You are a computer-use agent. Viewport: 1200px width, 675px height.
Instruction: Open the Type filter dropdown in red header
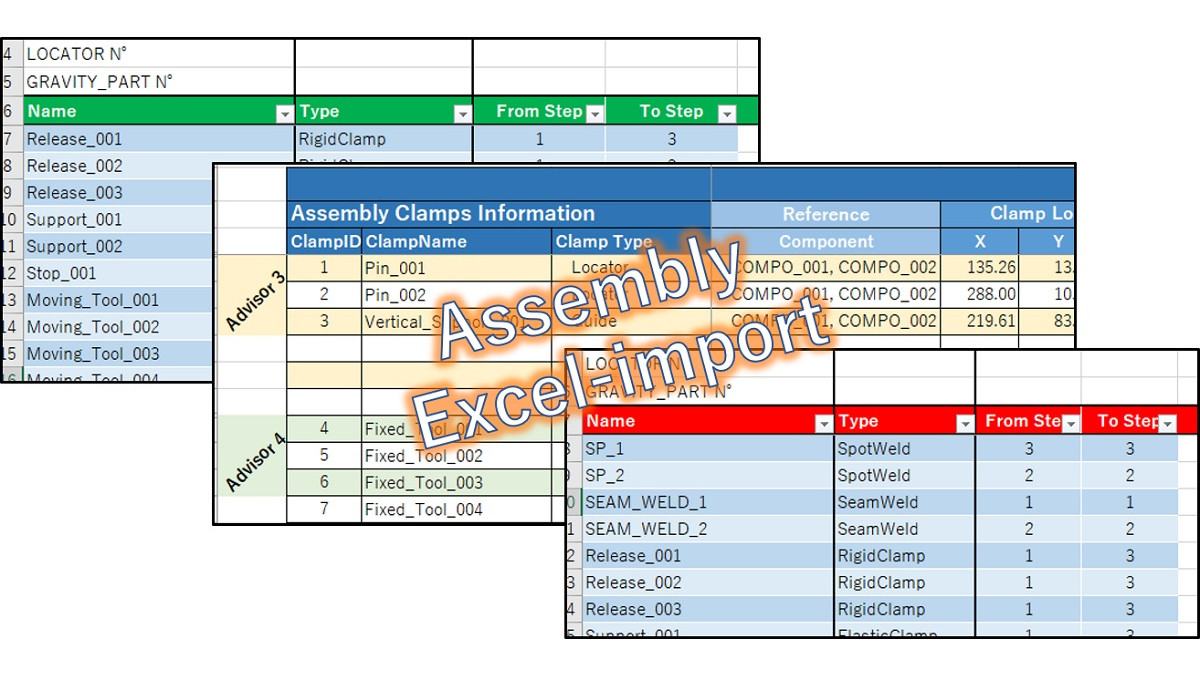(x=965, y=424)
